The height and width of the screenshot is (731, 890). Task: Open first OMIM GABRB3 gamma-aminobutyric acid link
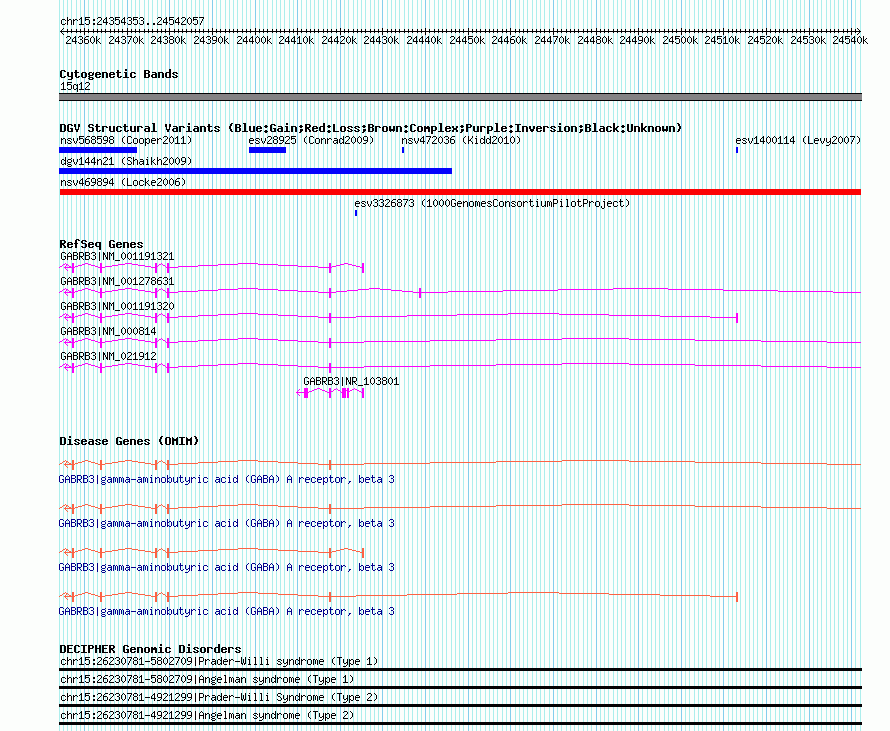(226, 480)
